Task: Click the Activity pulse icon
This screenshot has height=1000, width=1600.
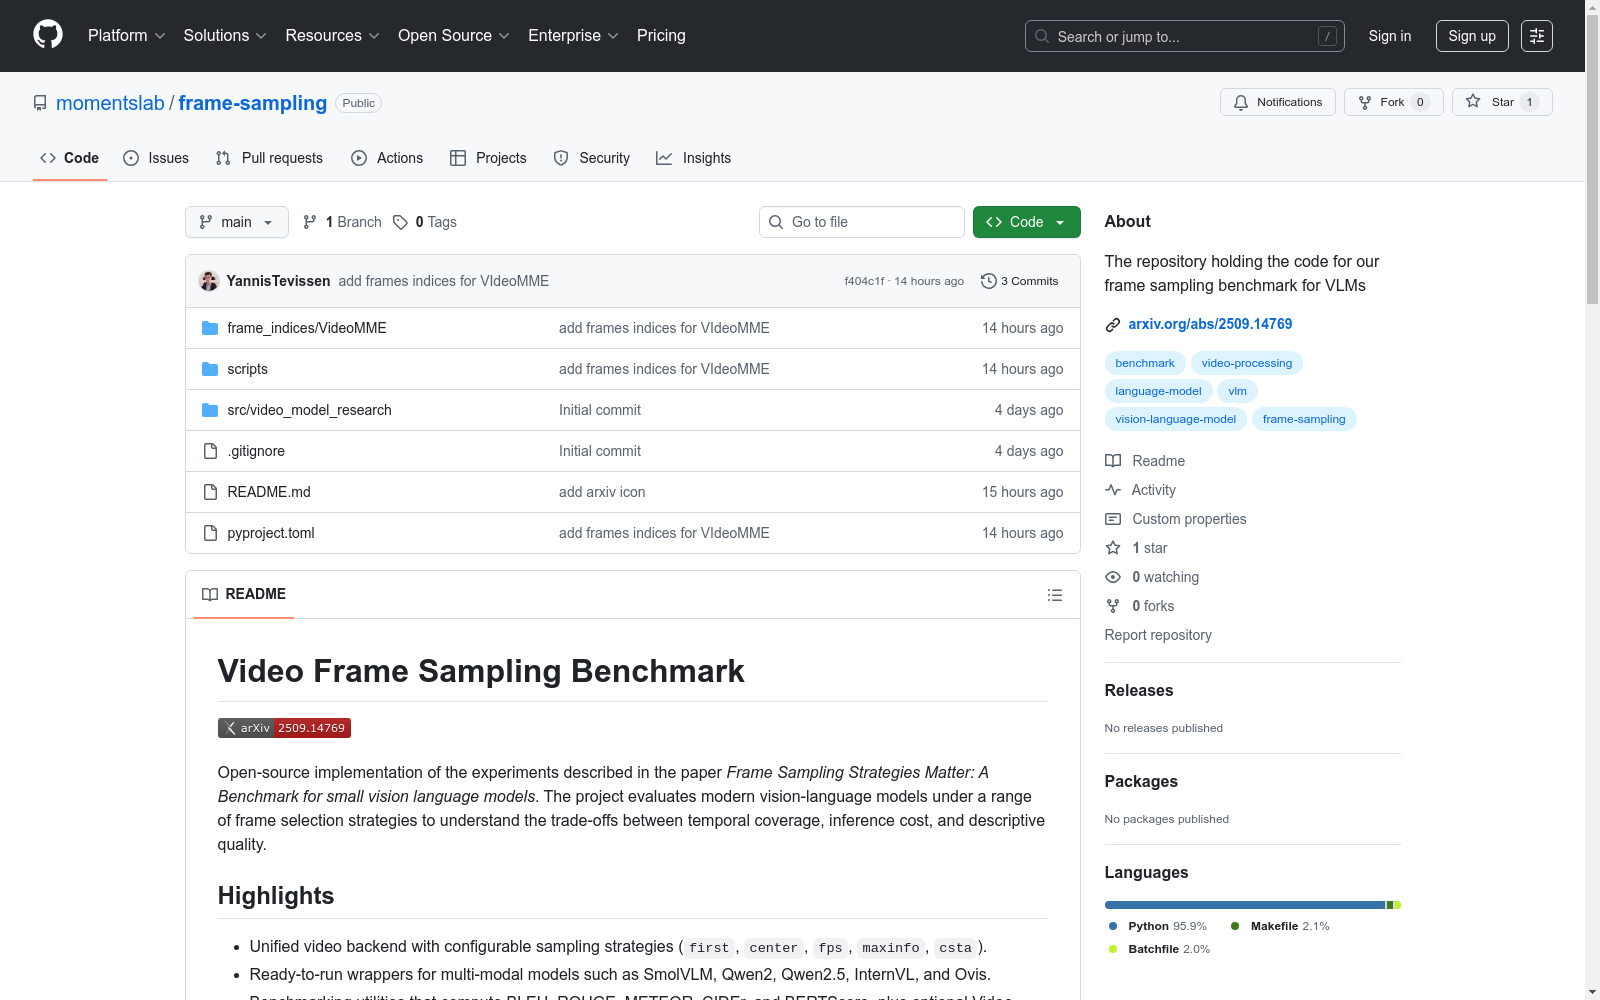Action: [1113, 490]
